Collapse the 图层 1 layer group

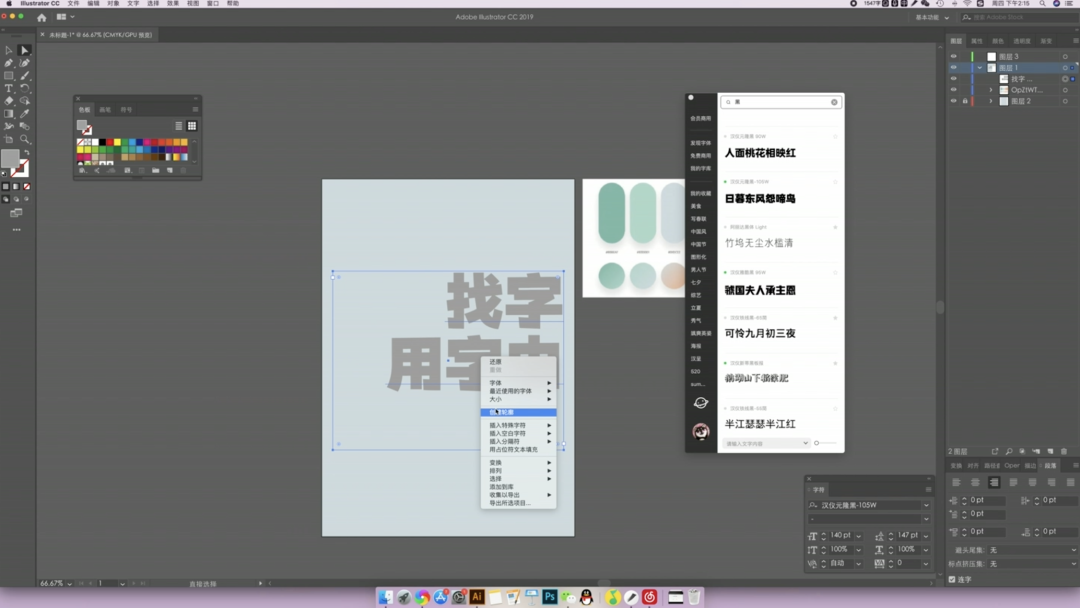coord(980,68)
